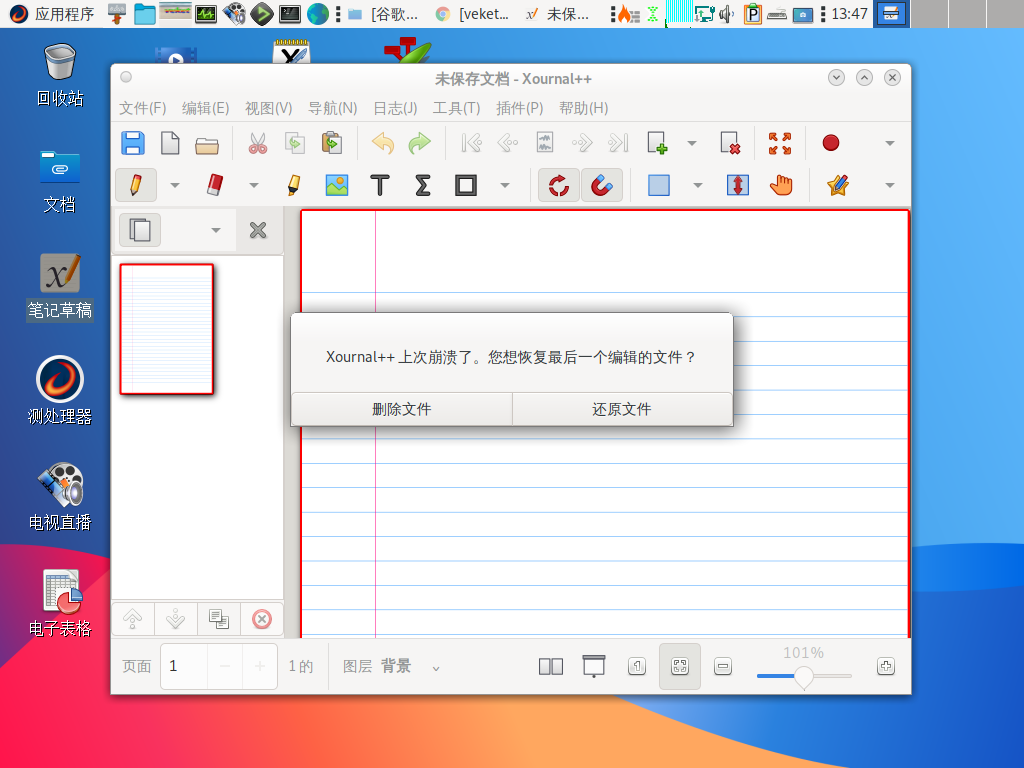The height and width of the screenshot is (768, 1024).
Task: Open the shape tool dropdown arrow
Action: click(505, 185)
